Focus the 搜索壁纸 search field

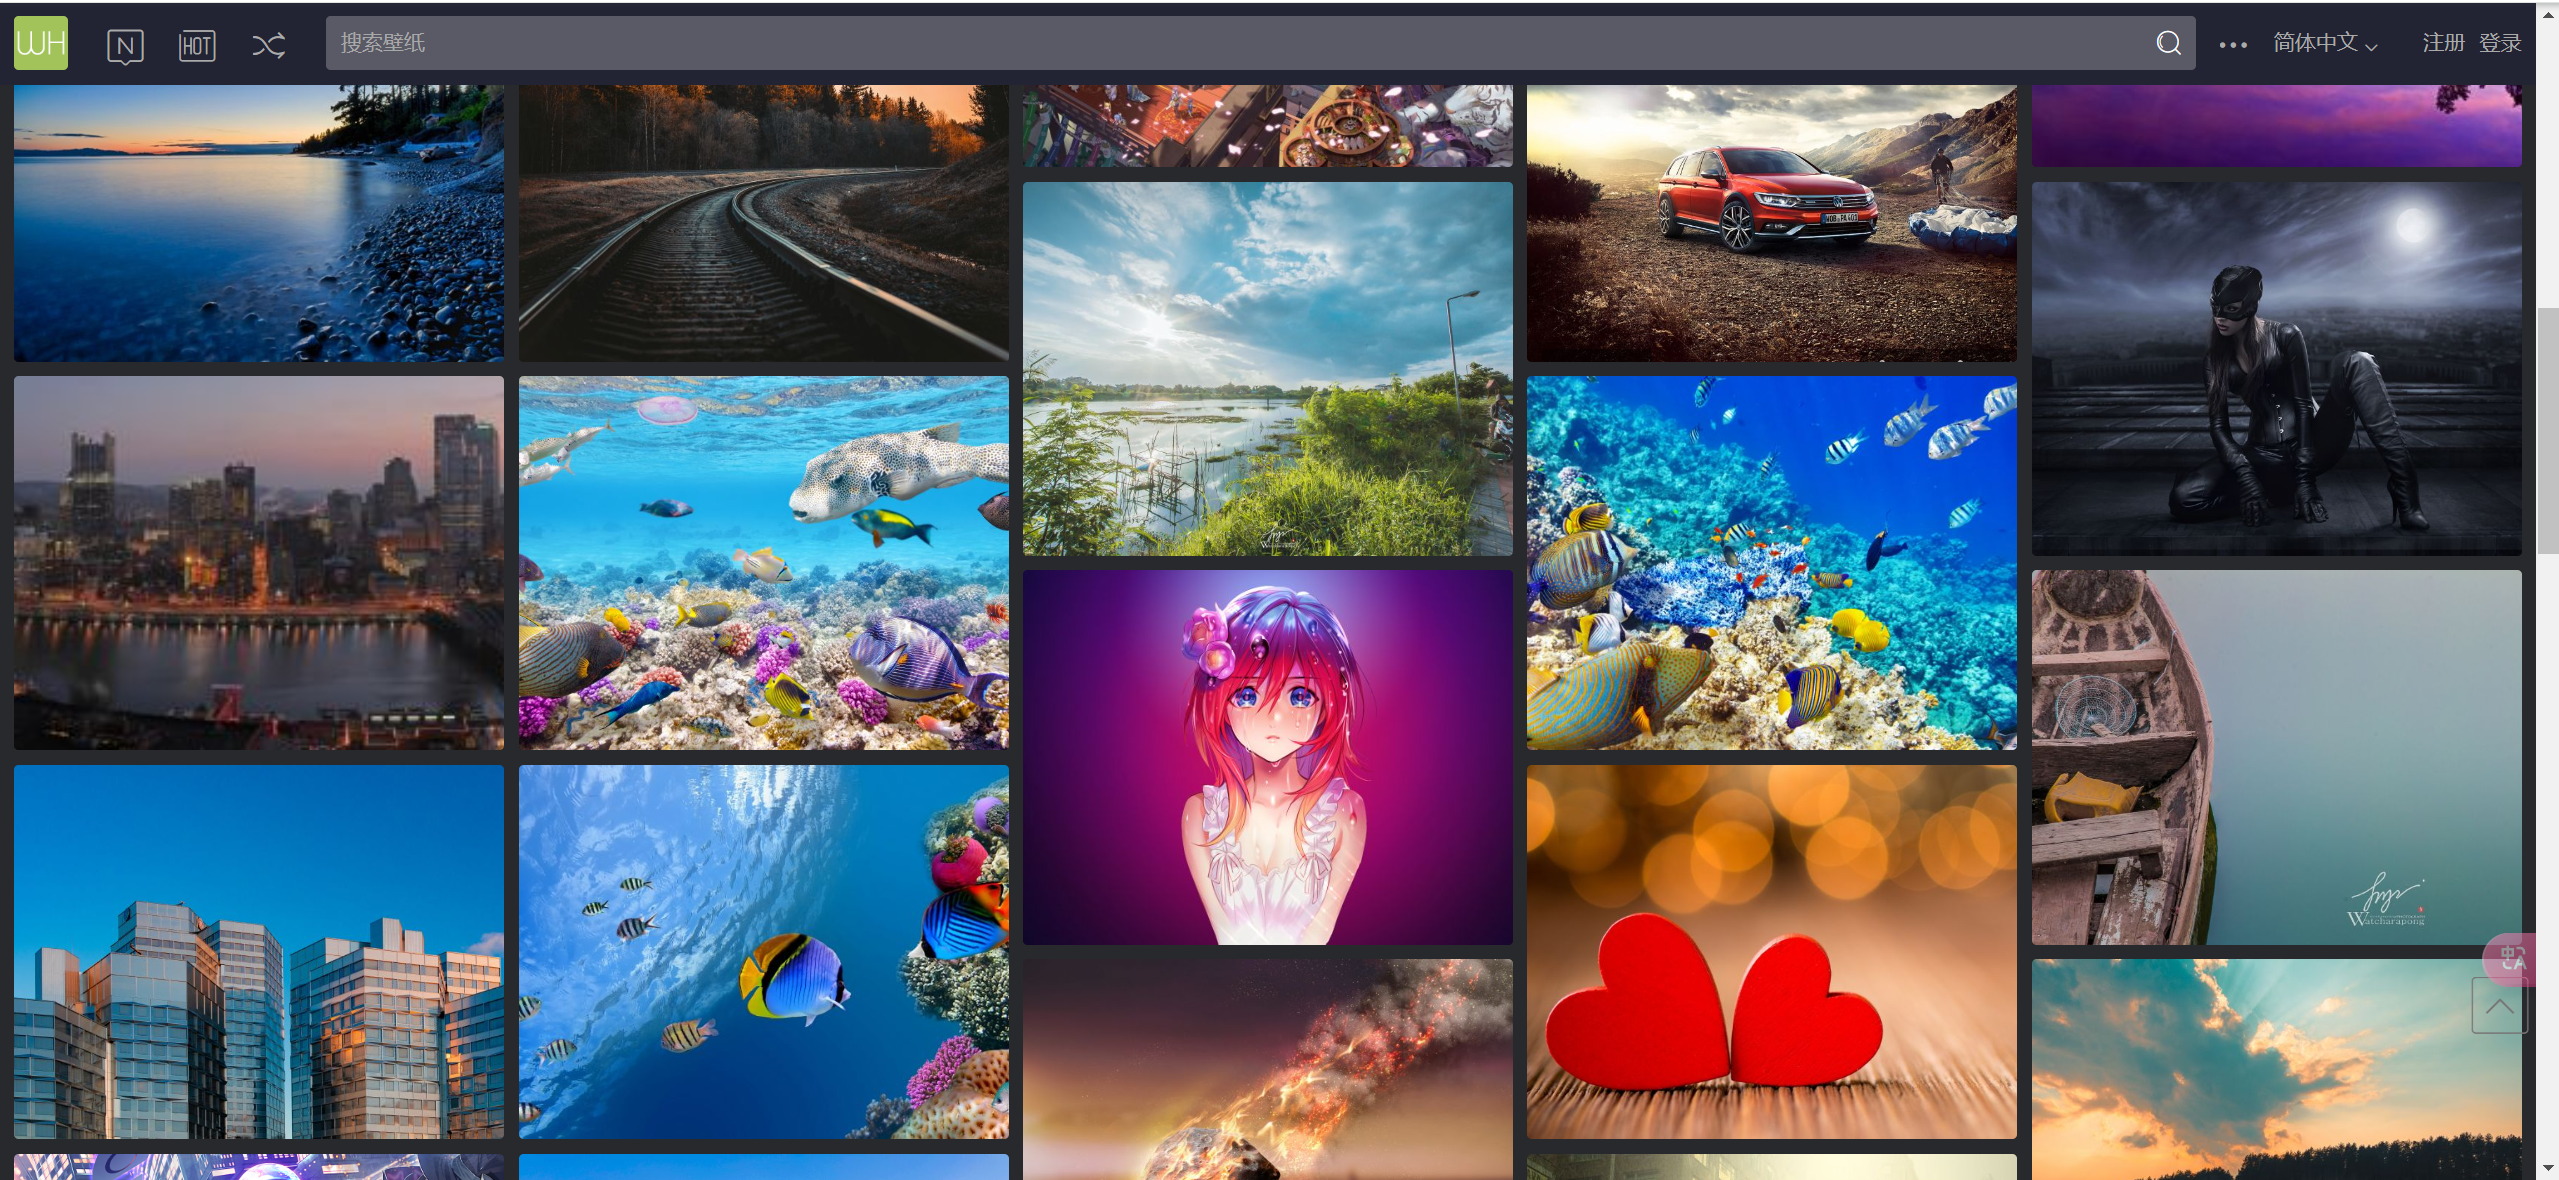[x=1200, y=43]
